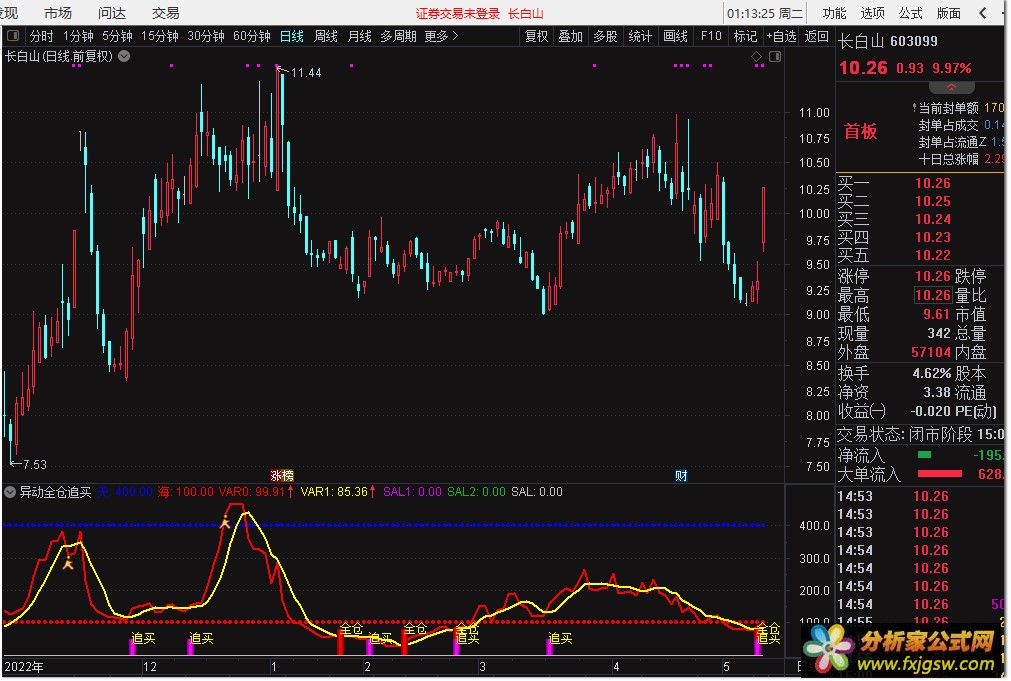
Task: Click the 最低 value 9.61
Action: (936, 314)
